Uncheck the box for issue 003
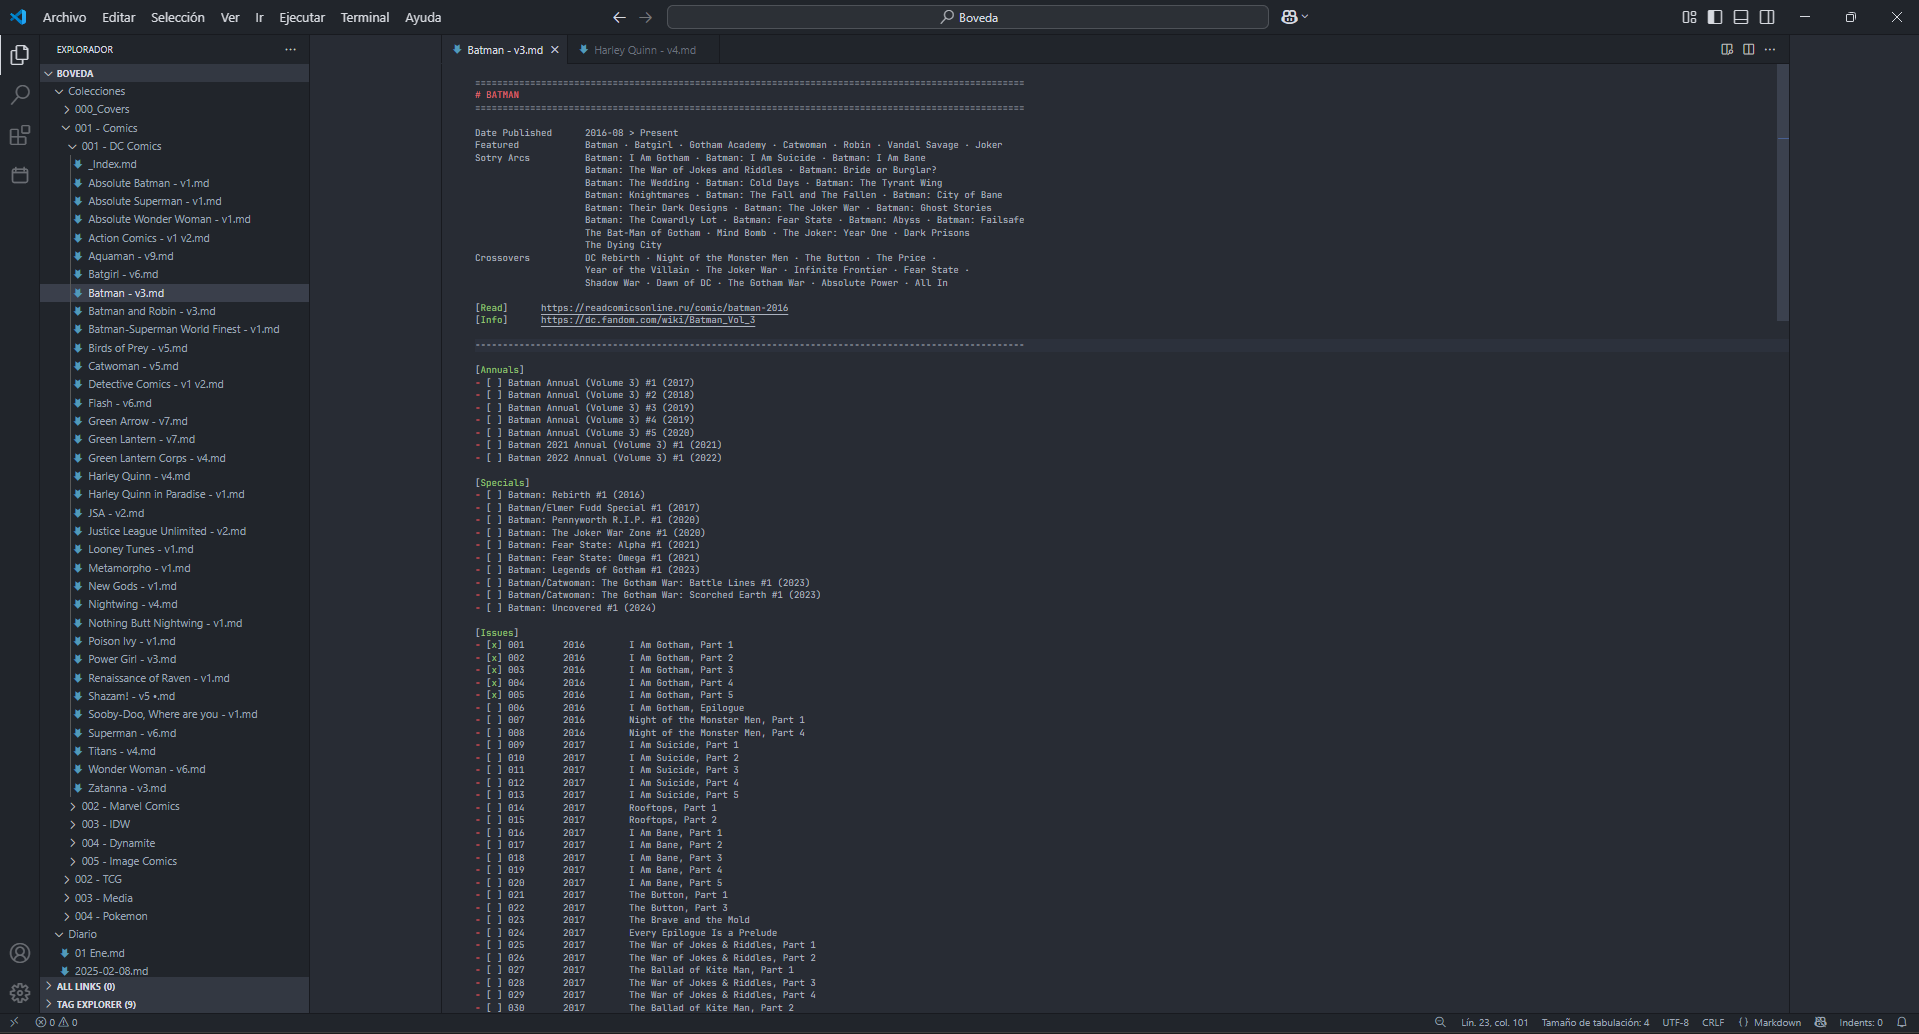The image size is (1919, 1034). click(x=494, y=670)
